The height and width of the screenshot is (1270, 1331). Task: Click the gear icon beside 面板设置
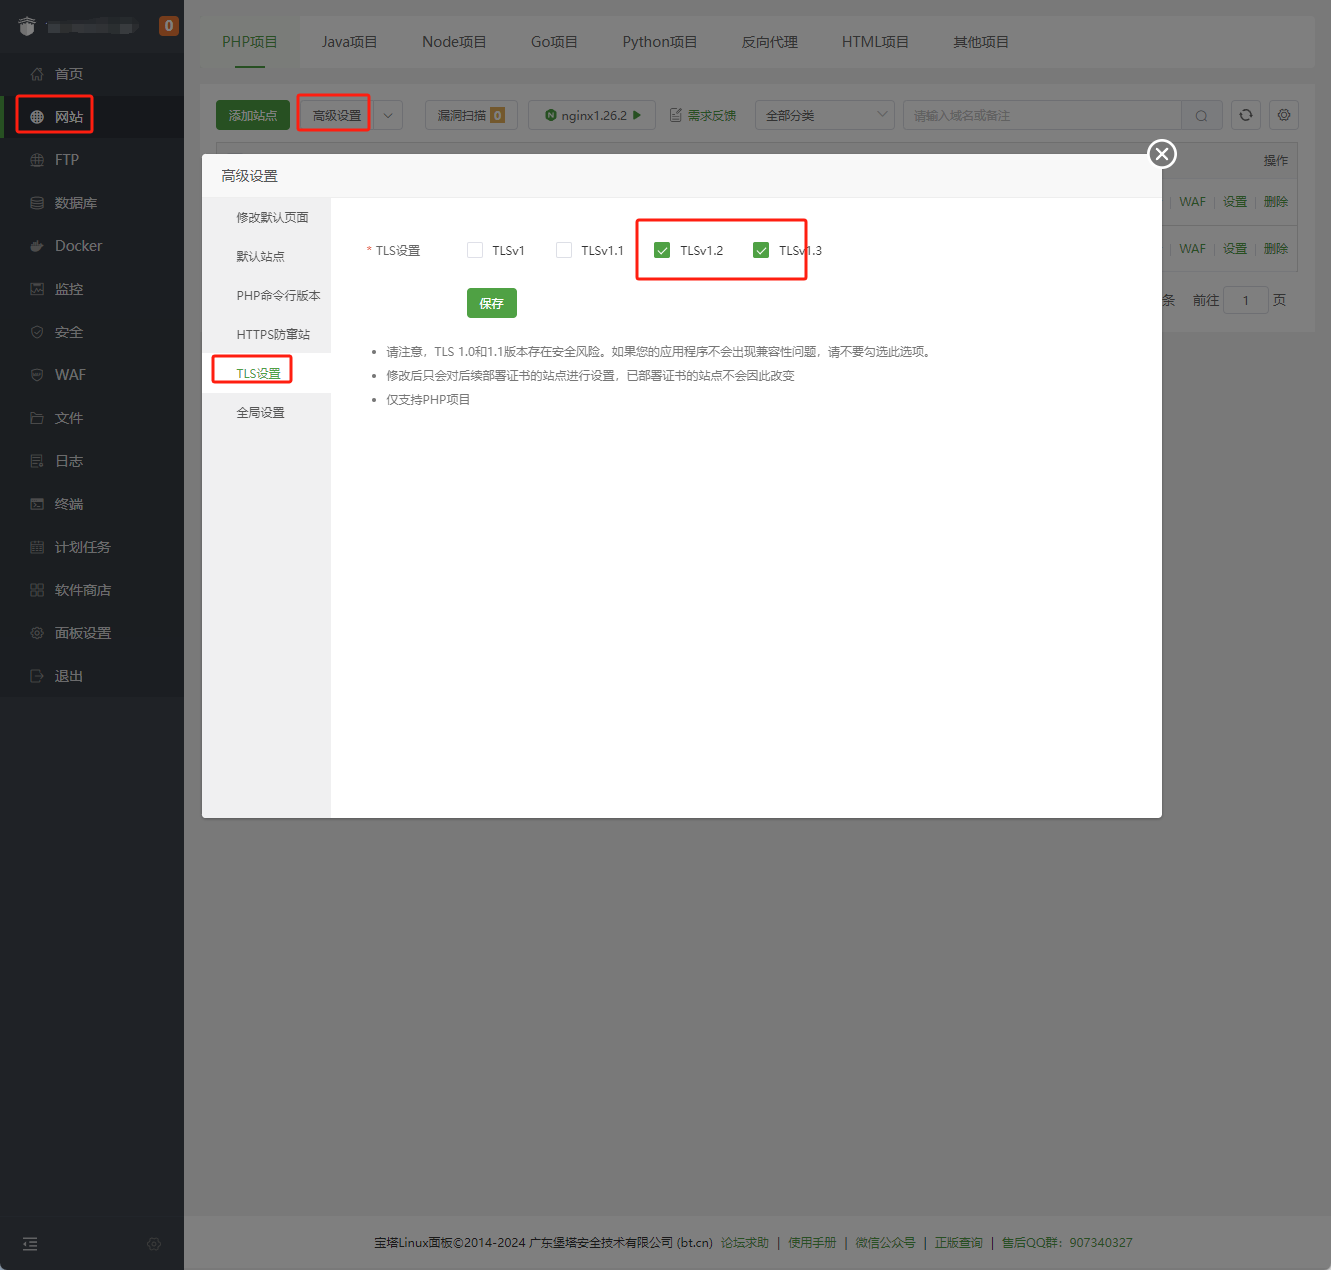click(37, 633)
